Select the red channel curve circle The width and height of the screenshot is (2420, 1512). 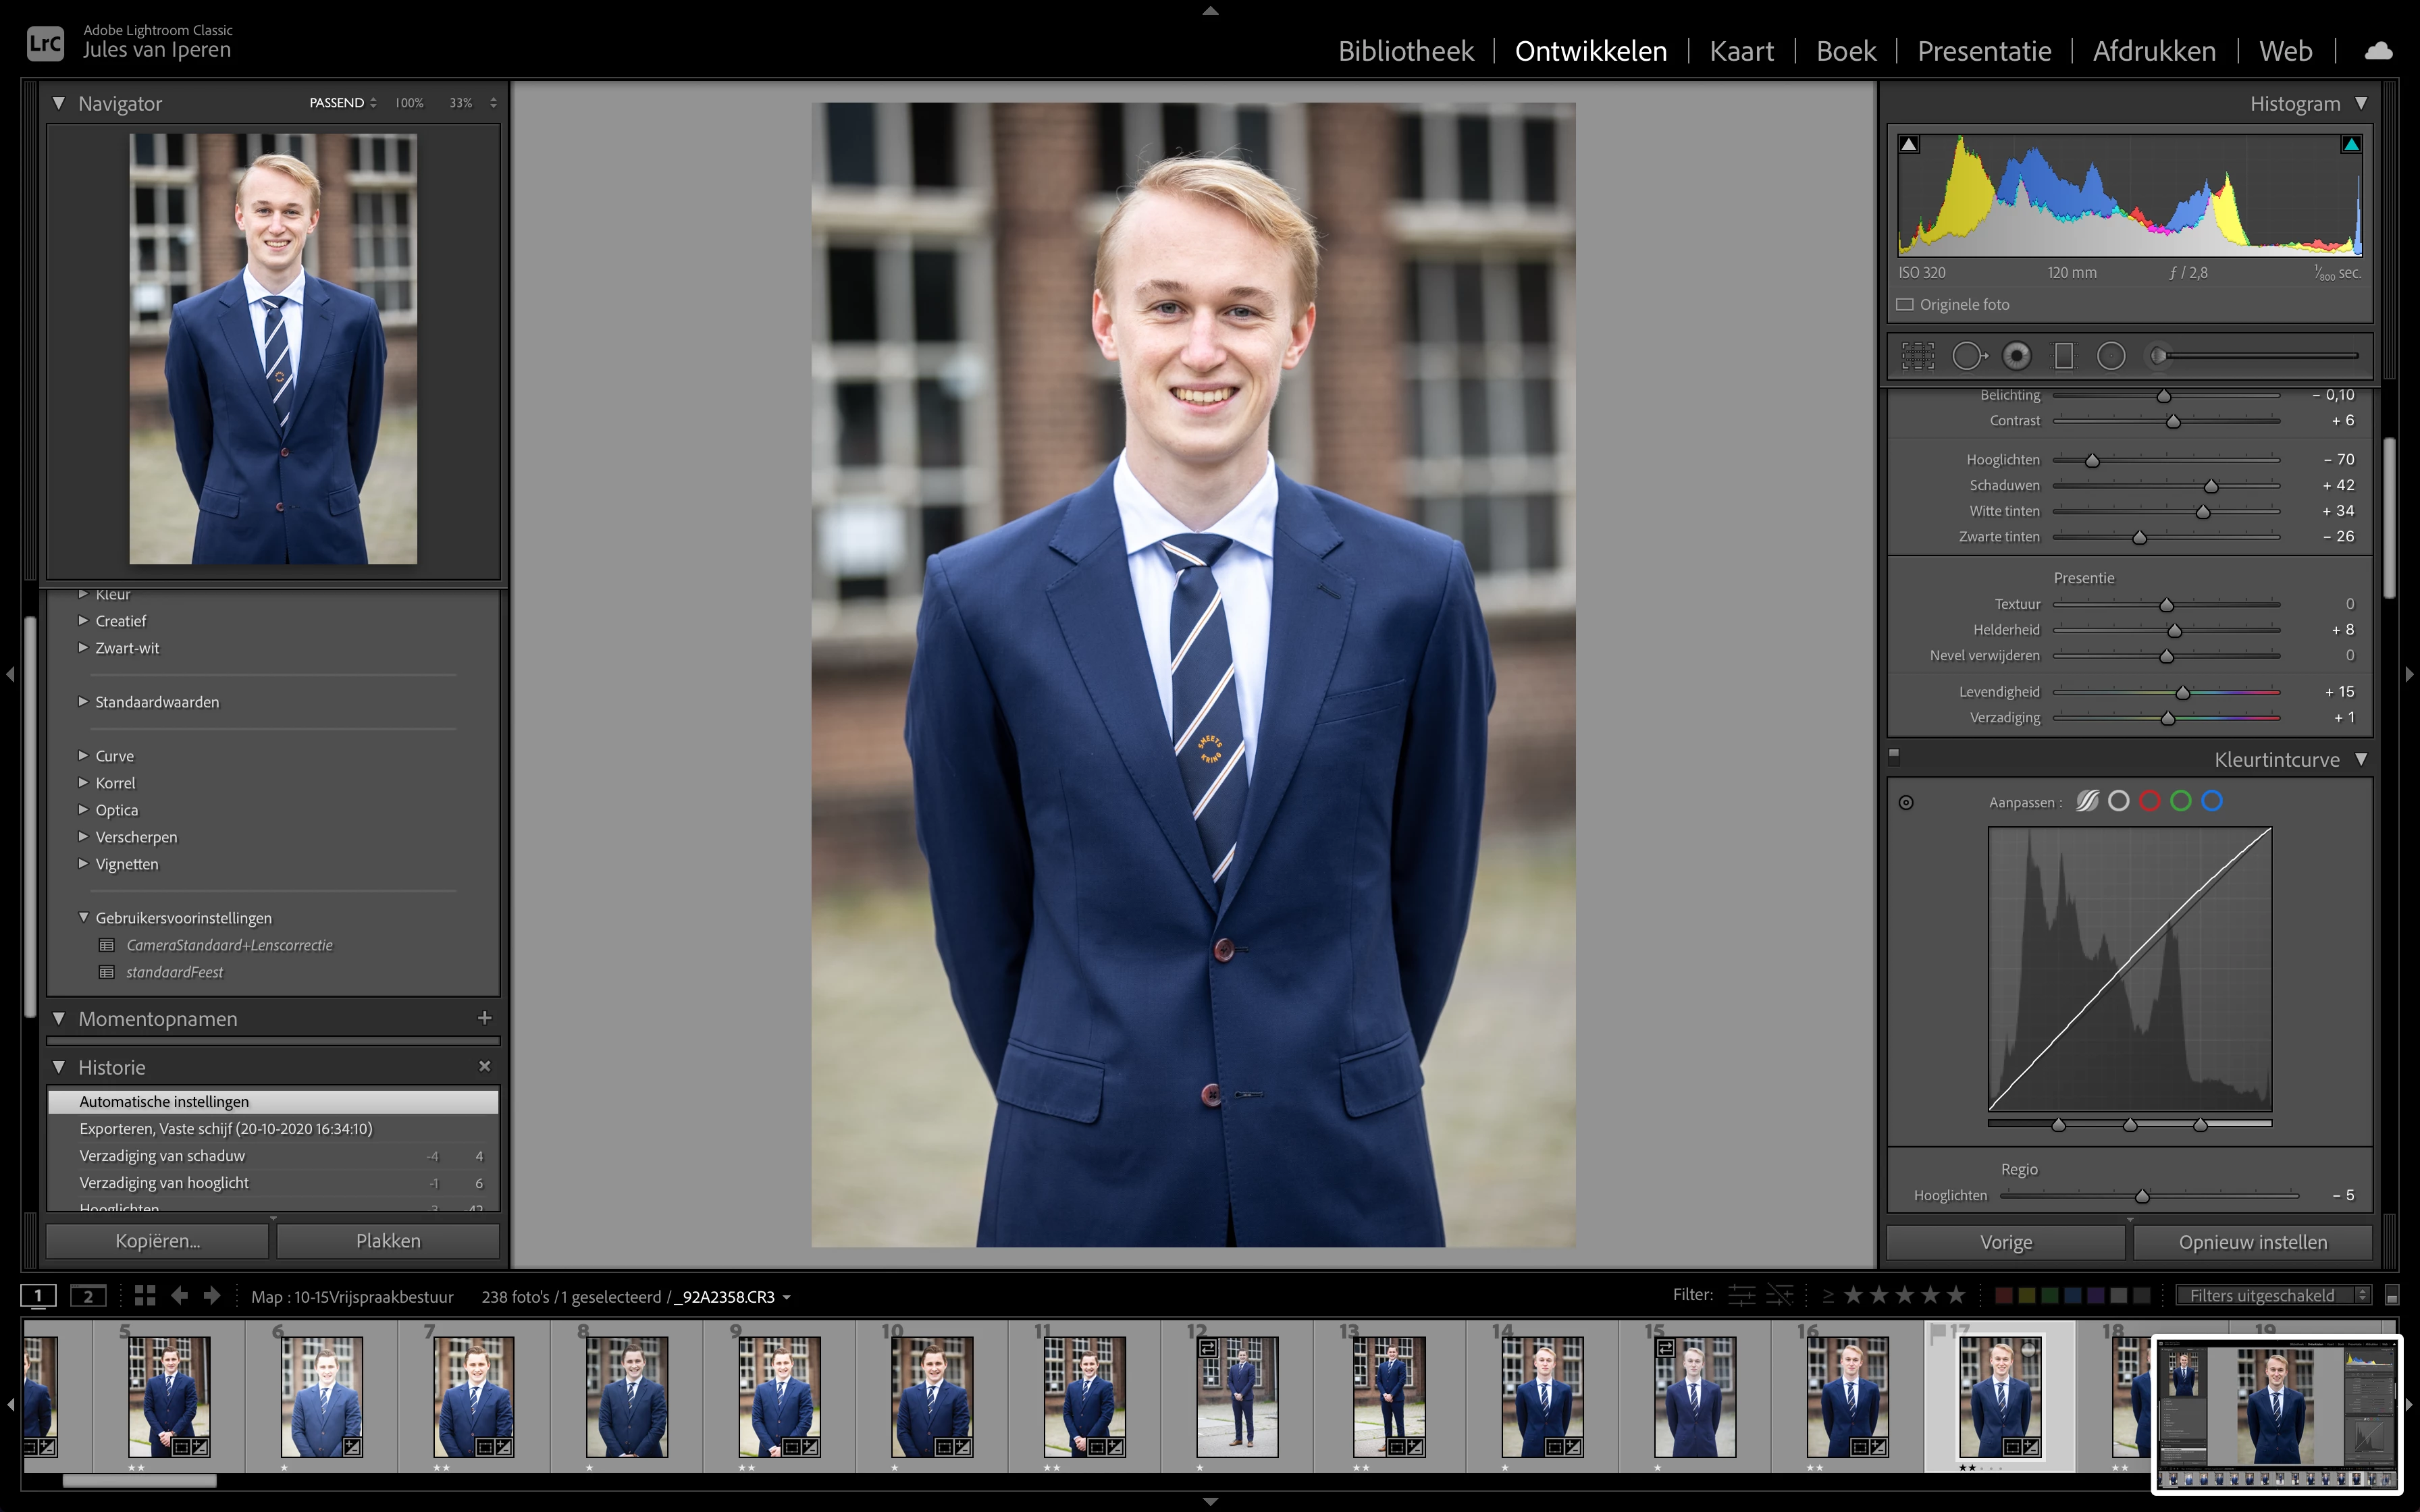2150,801
